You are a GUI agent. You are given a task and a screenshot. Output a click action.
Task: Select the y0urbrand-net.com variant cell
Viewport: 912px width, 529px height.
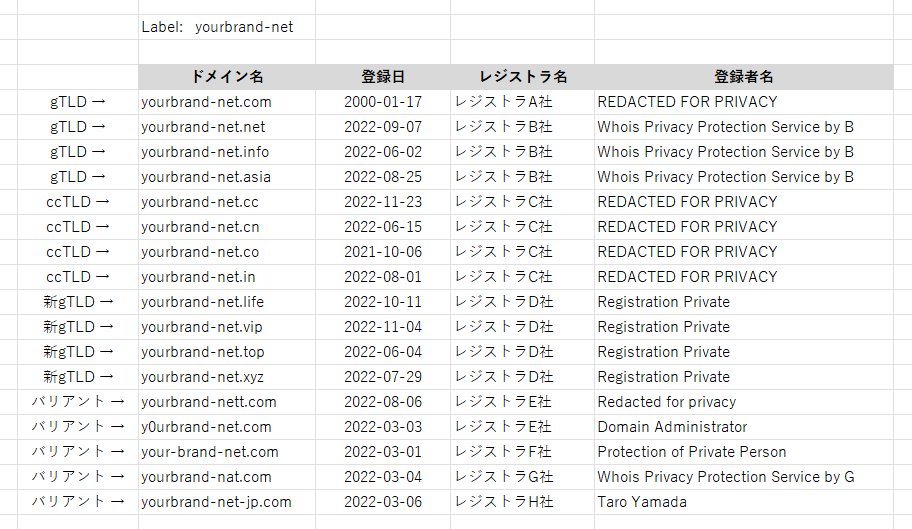pos(227,427)
